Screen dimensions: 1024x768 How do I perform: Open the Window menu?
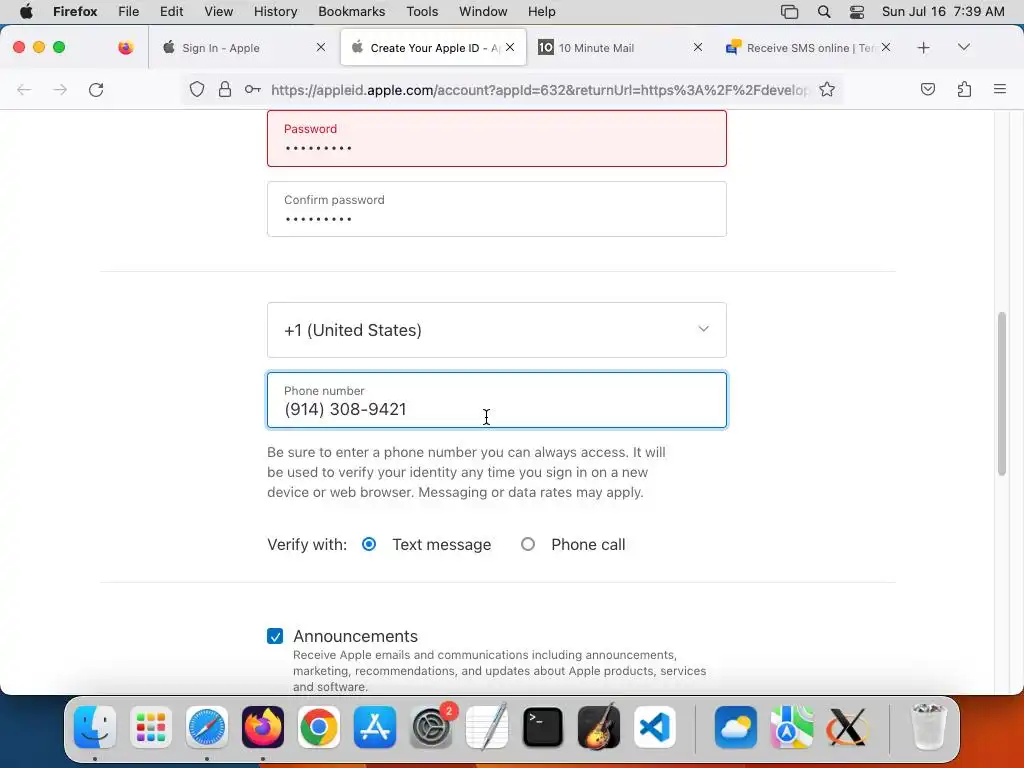(483, 12)
